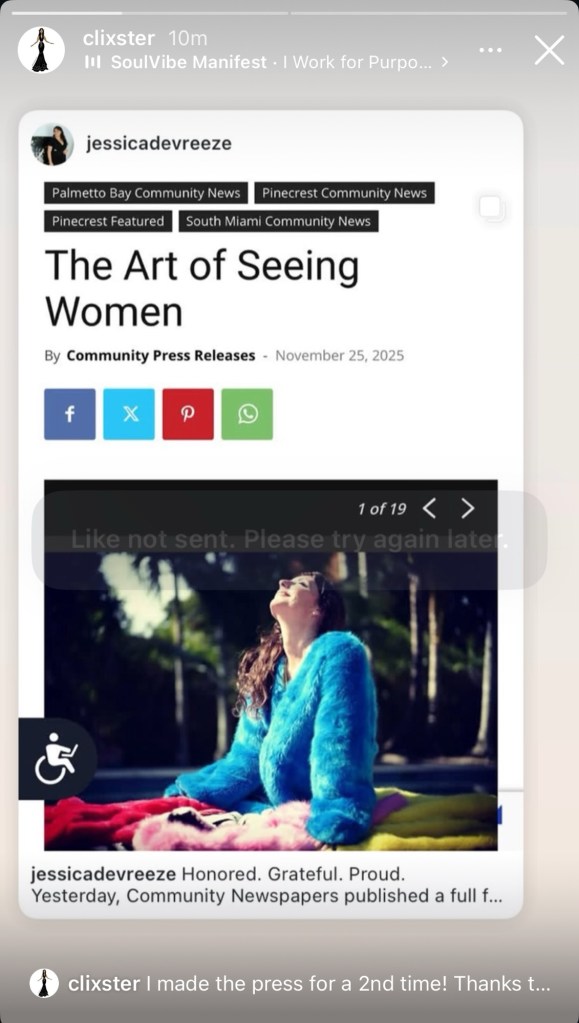
Task: Expand the SoulVibe Manifest music chevron
Action: pos(445,63)
